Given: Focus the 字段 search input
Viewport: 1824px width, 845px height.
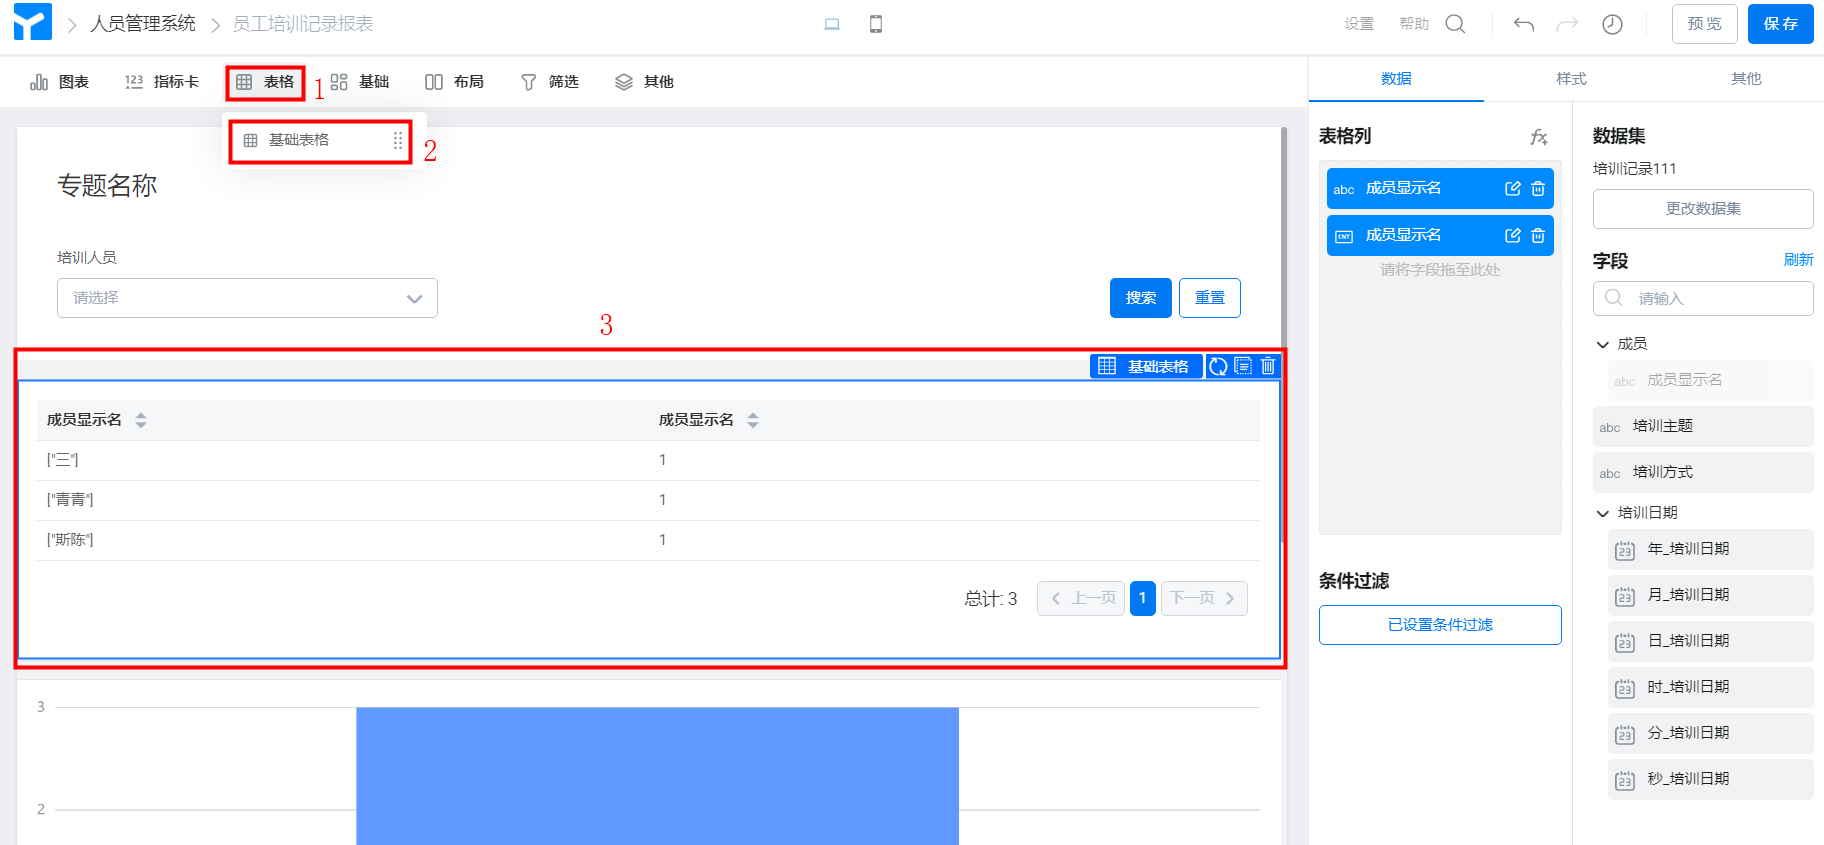Looking at the screenshot, I should pyautogui.click(x=1703, y=298).
